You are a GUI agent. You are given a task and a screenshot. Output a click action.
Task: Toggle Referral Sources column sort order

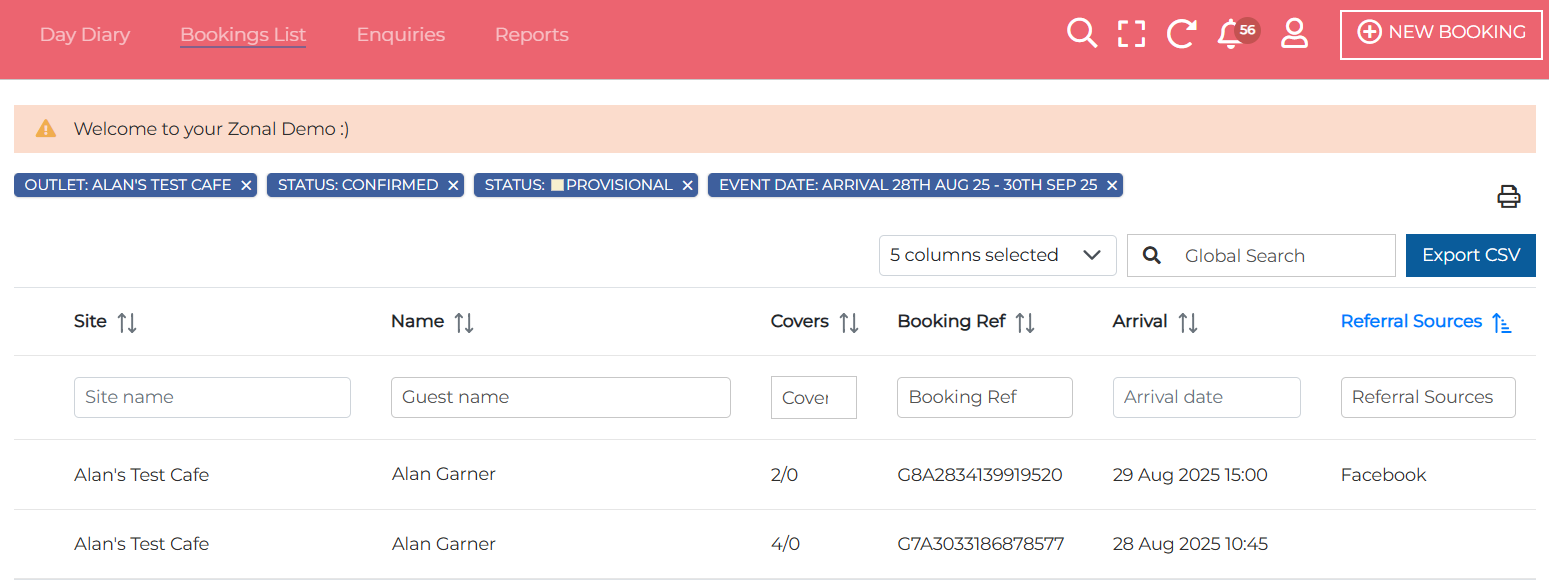coord(1501,322)
